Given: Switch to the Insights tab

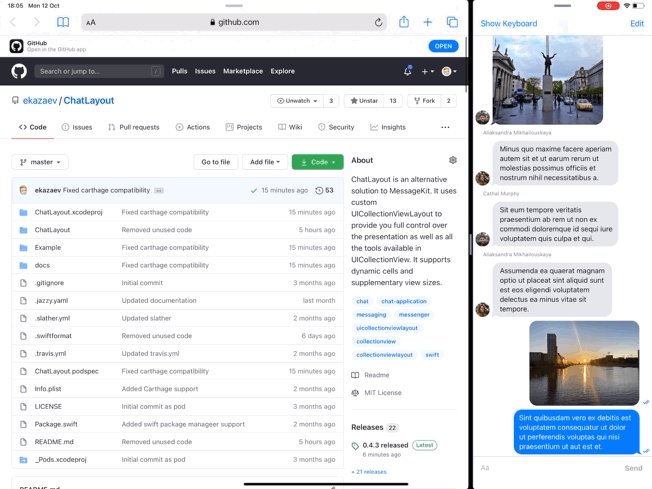Looking at the screenshot, I should [388, 127].
